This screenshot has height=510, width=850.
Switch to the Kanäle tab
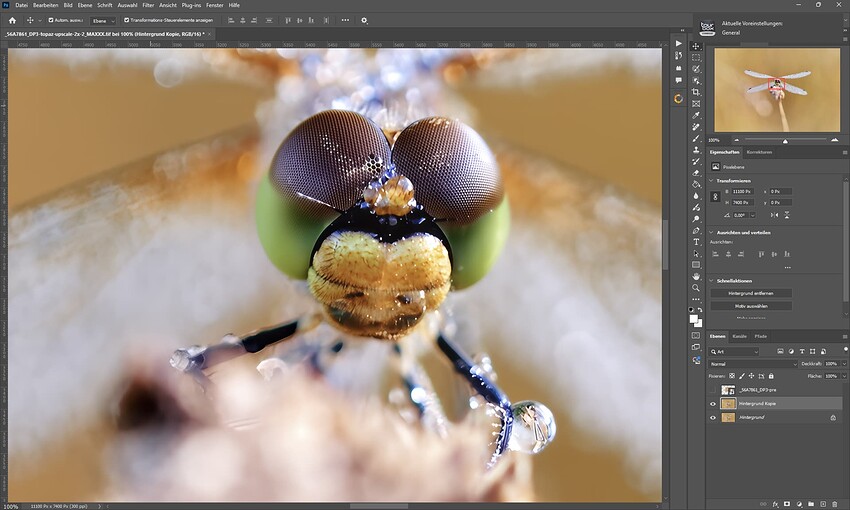739,336
